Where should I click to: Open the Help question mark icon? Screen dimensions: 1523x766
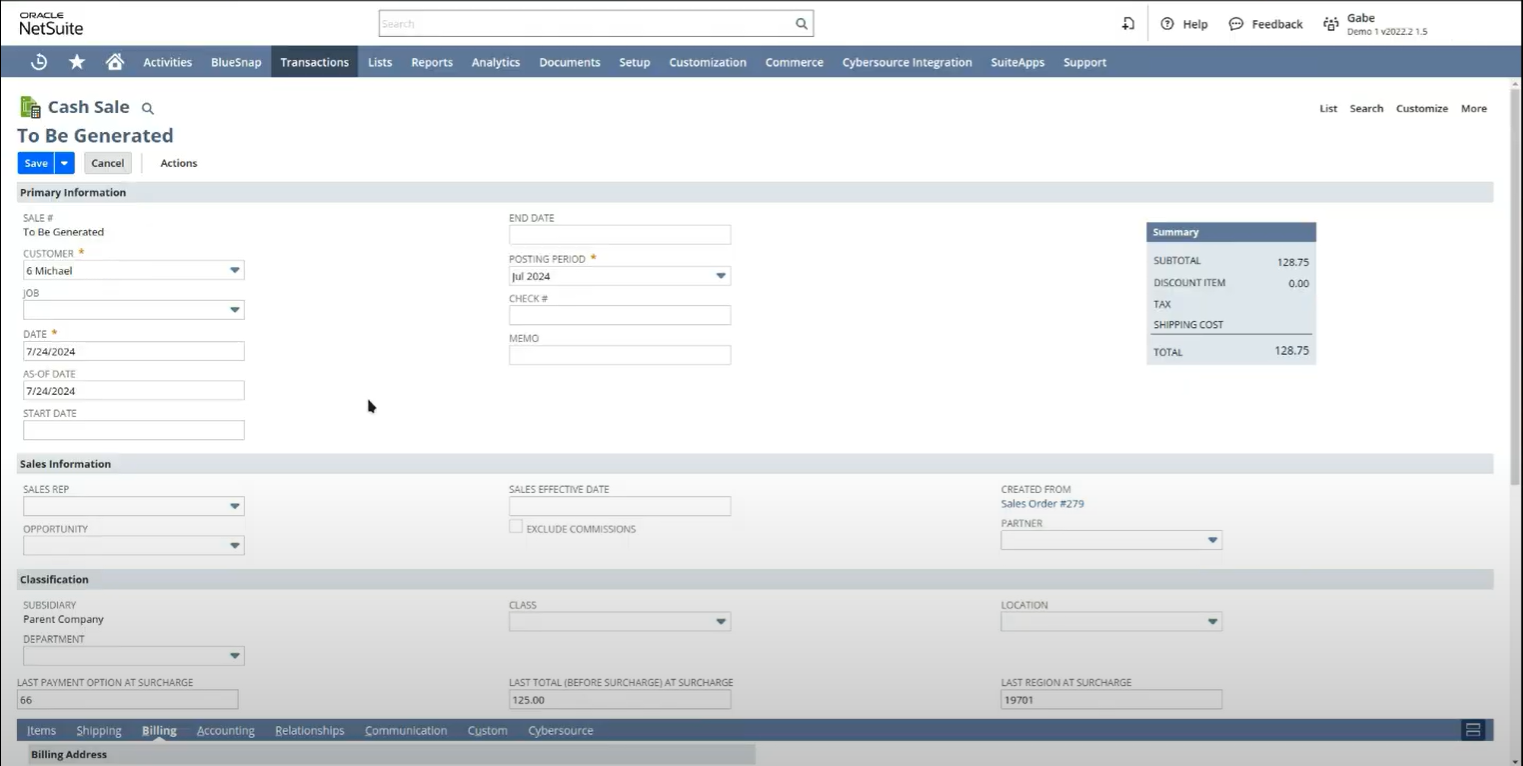tap(1167, 24)
